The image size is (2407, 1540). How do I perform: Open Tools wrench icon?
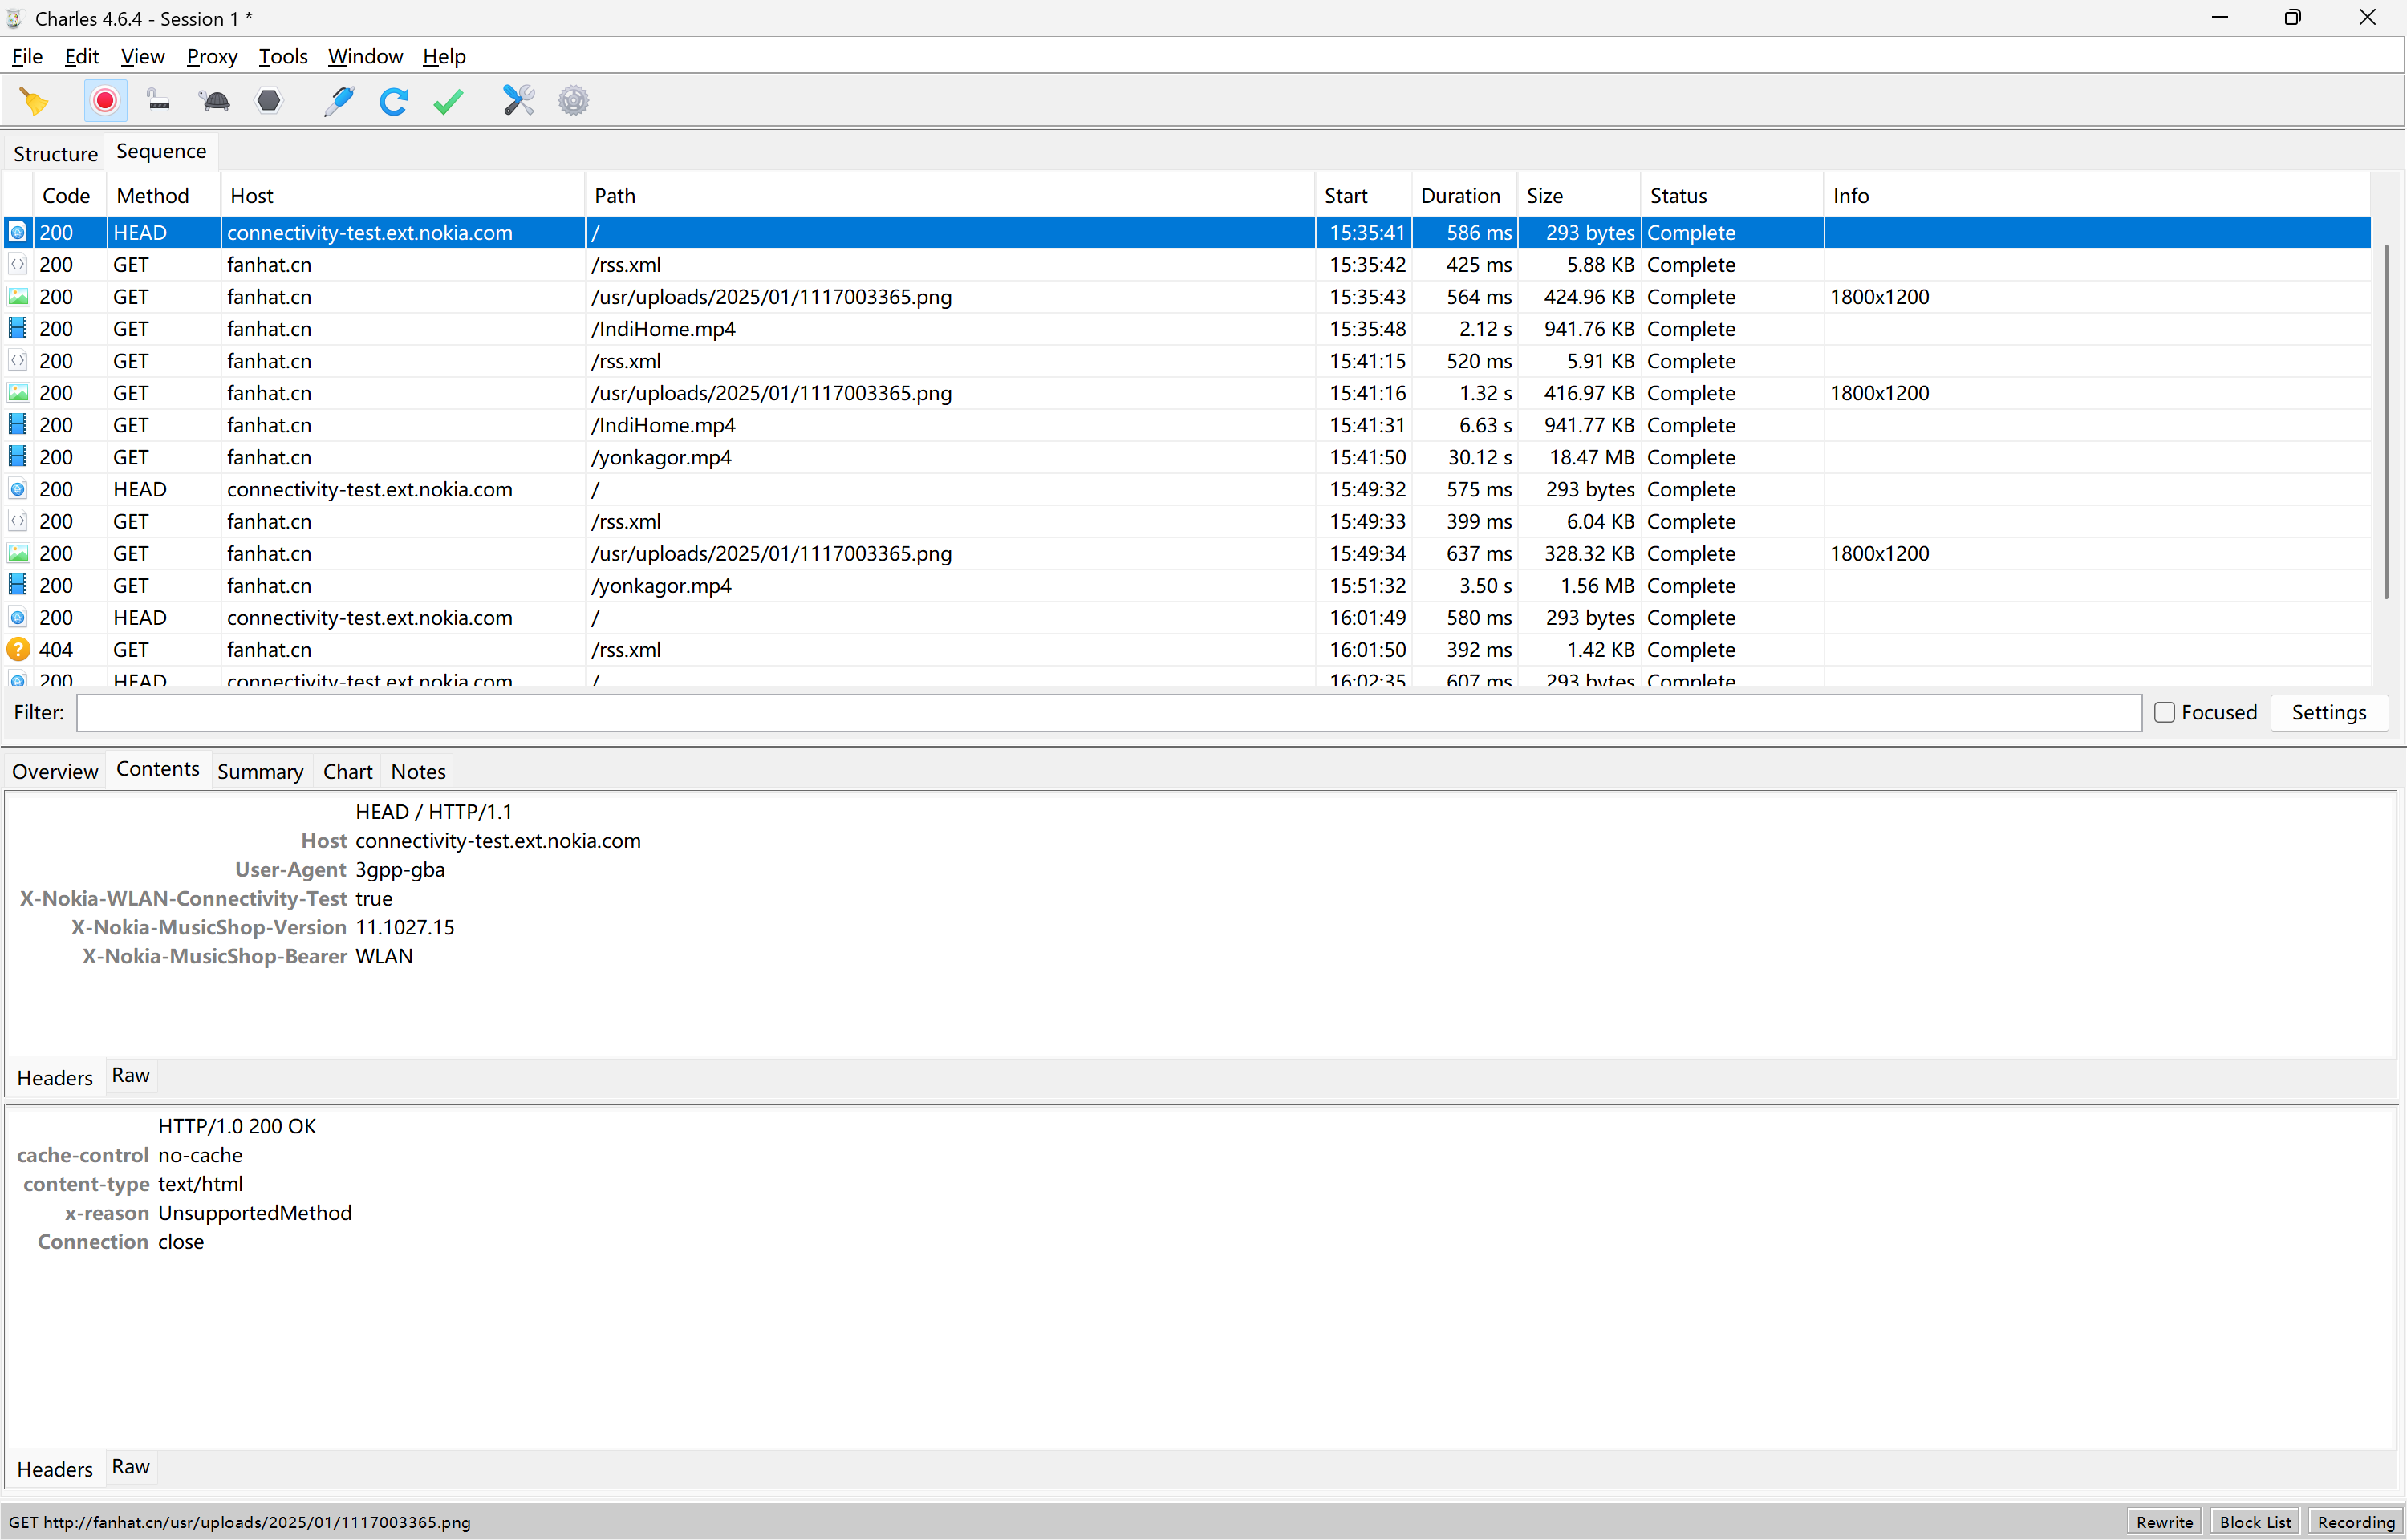click(519, 101)
